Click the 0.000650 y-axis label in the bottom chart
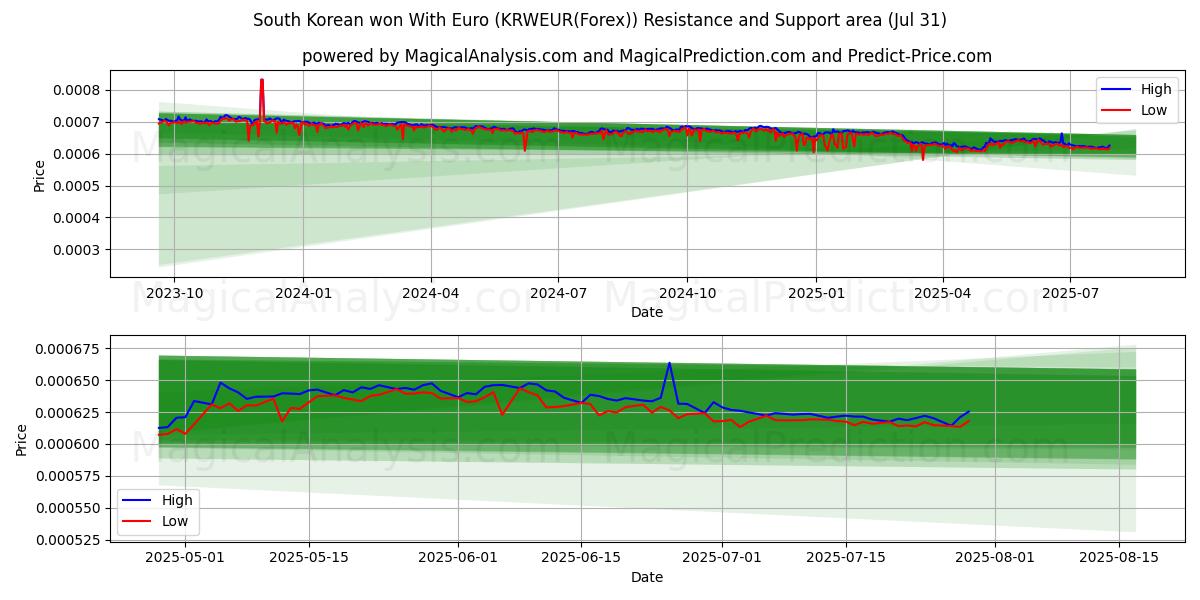The width and height of the screenshot is (1200, 600). click(67, 381)
